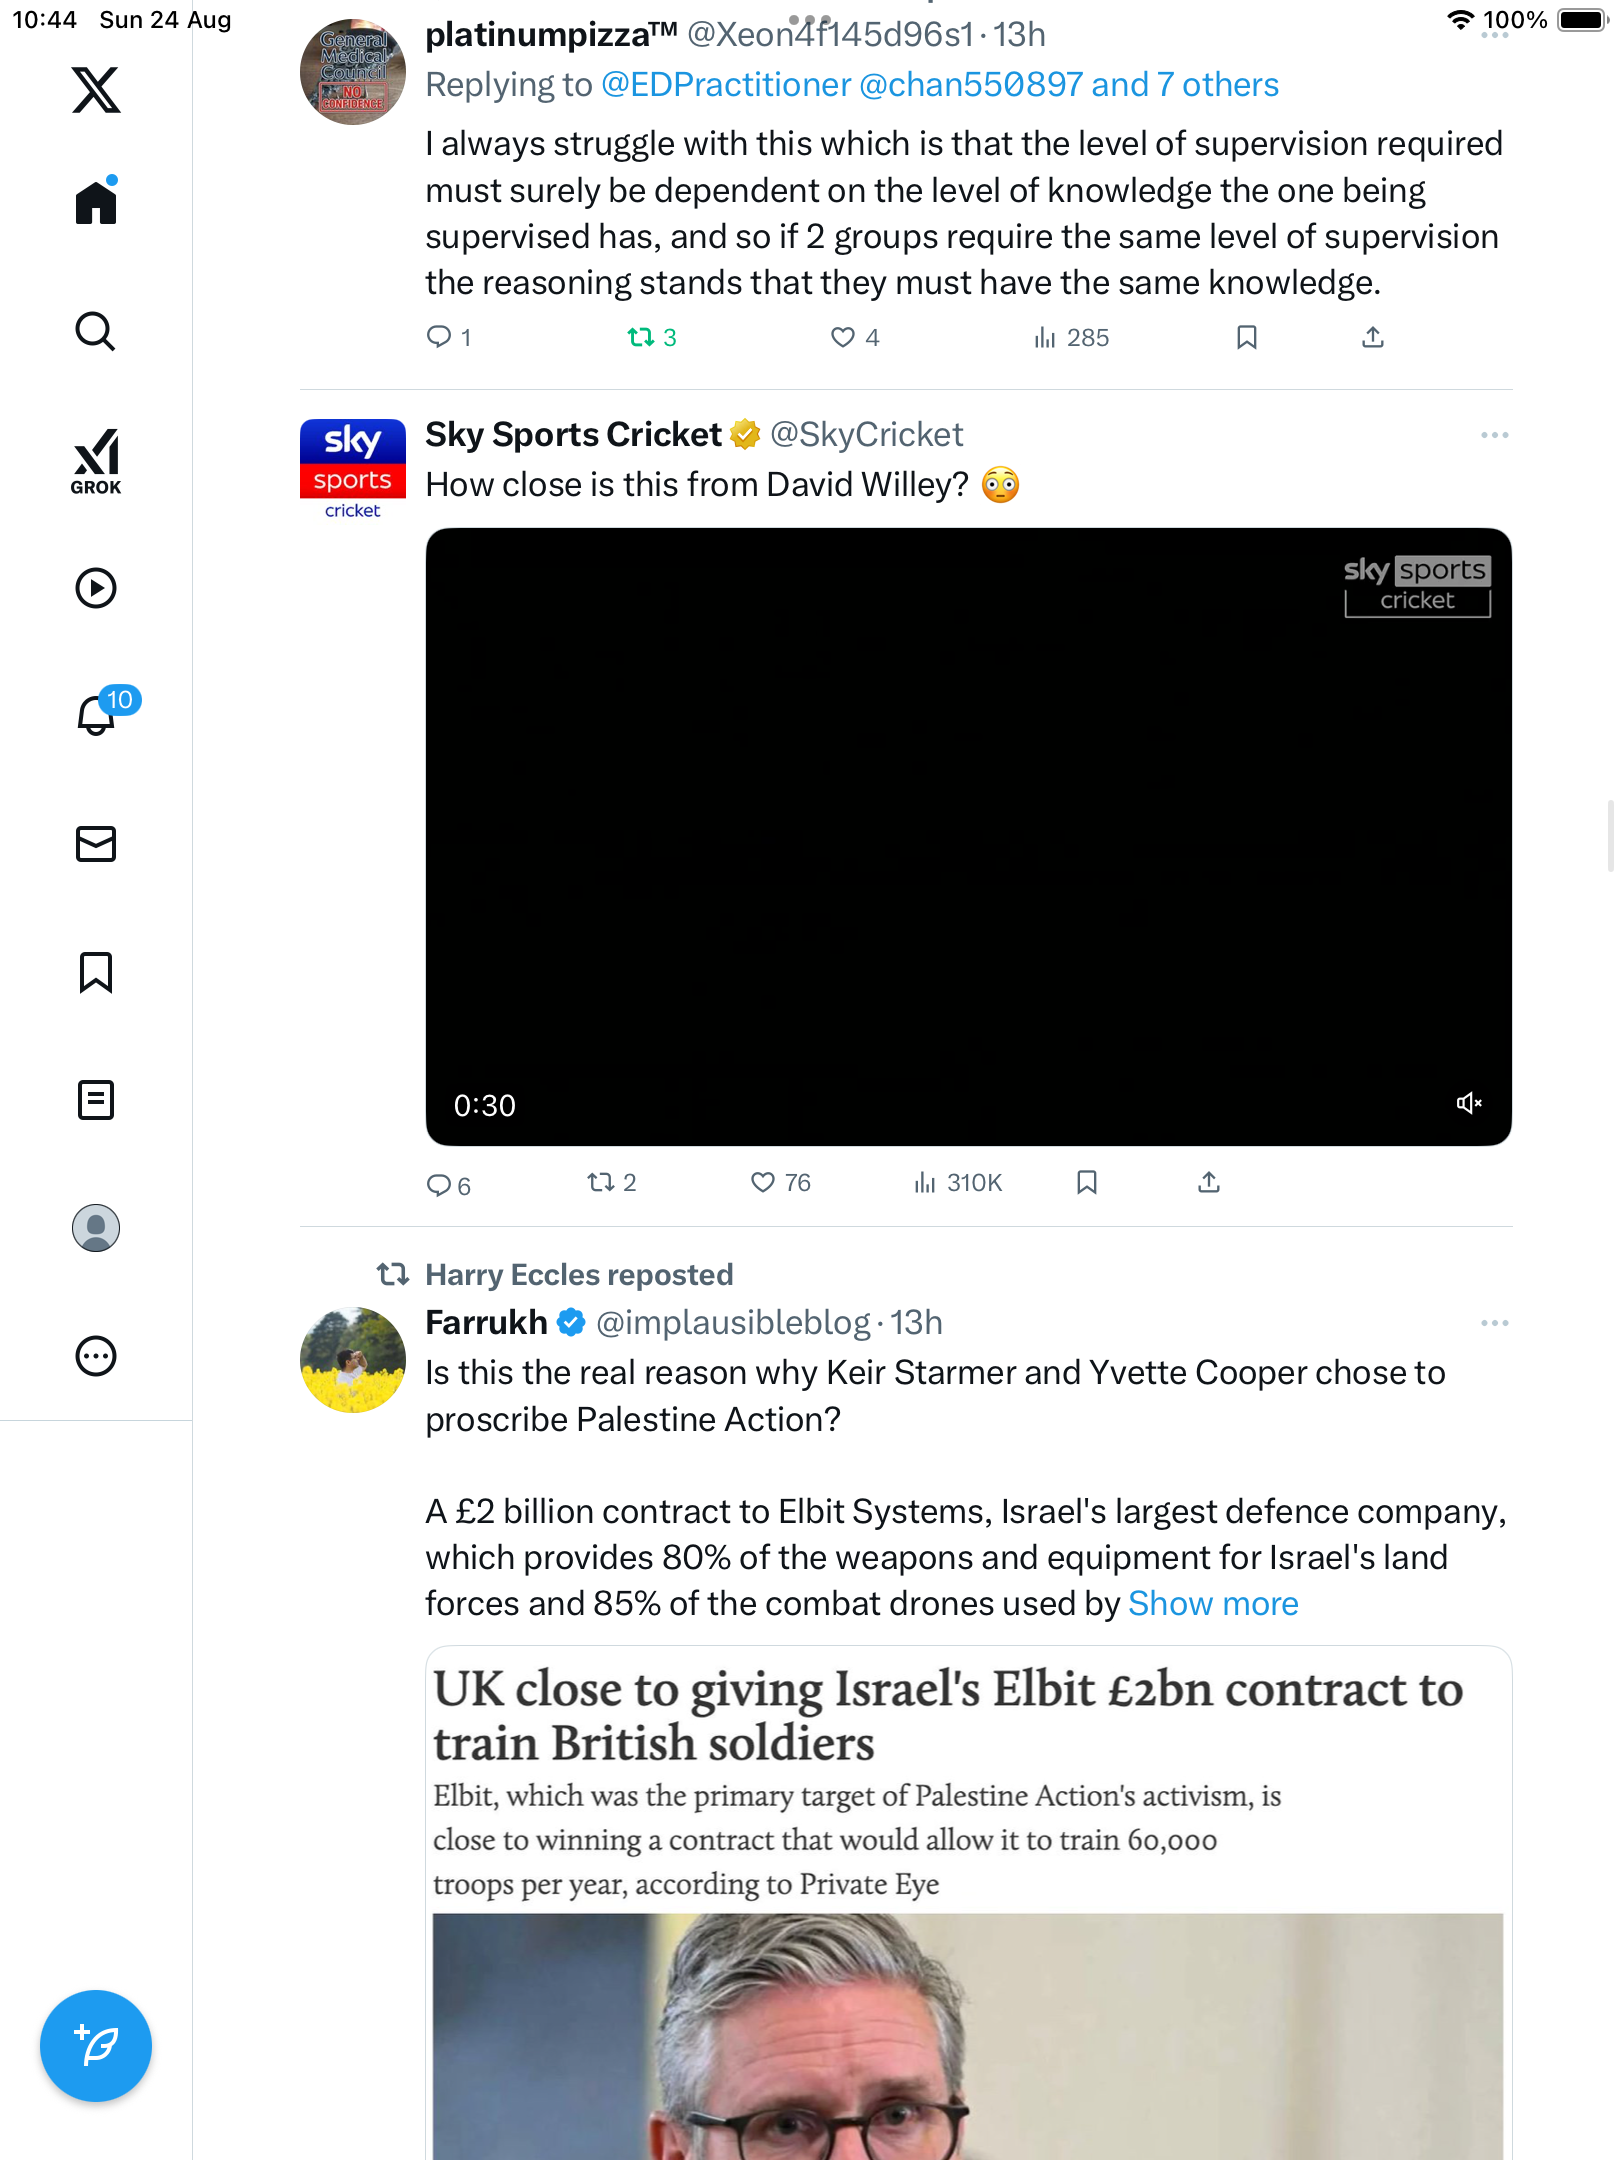Open the Grok assistant icon
Viewport: 1620px width, 2160px height.
pos(96,461)
